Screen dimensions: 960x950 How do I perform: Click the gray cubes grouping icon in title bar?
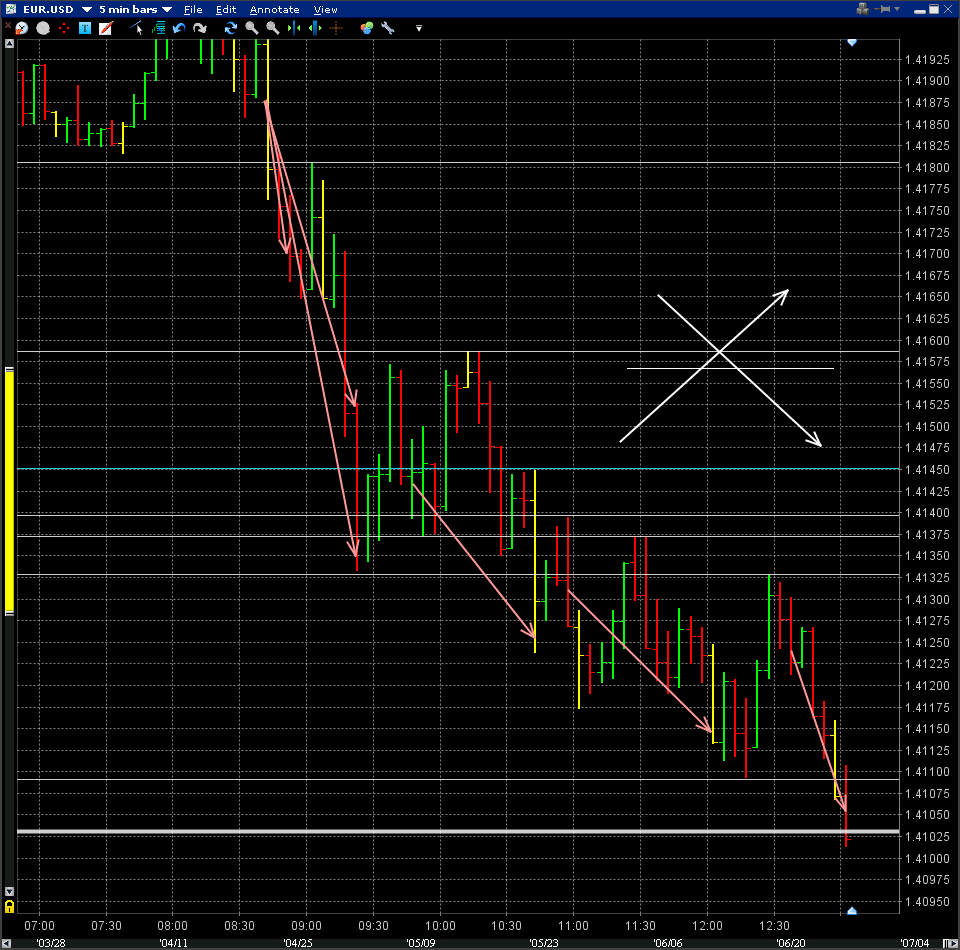pyautogui.click(x=863, y=9)
